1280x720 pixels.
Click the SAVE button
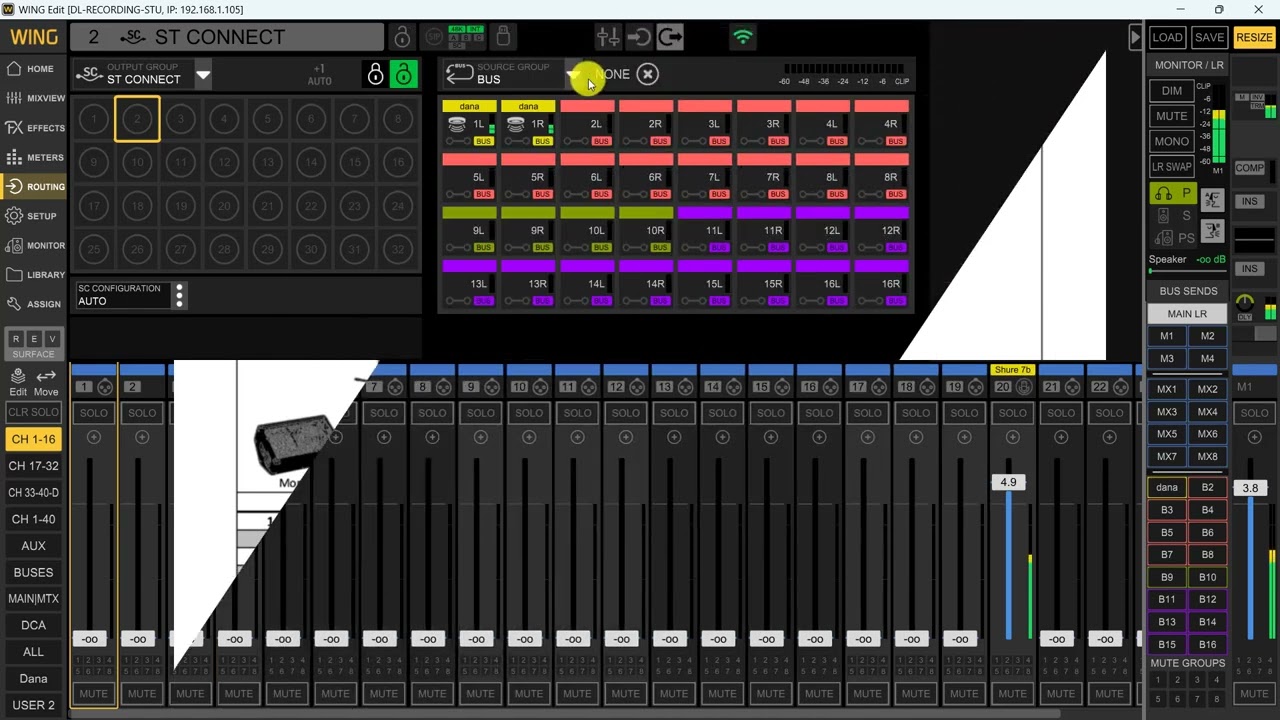coord(1209,38)
